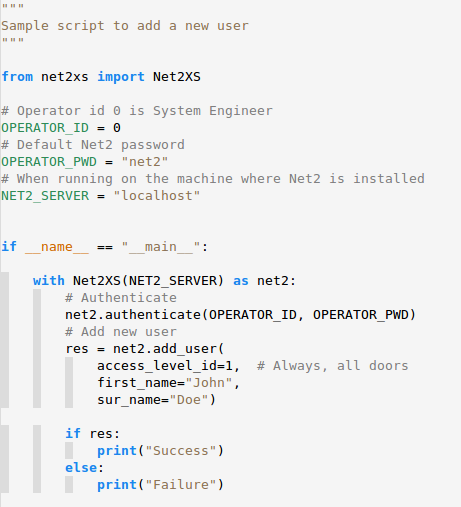
Task: Click the Net2XS import class name
Action: pos(177,77)
